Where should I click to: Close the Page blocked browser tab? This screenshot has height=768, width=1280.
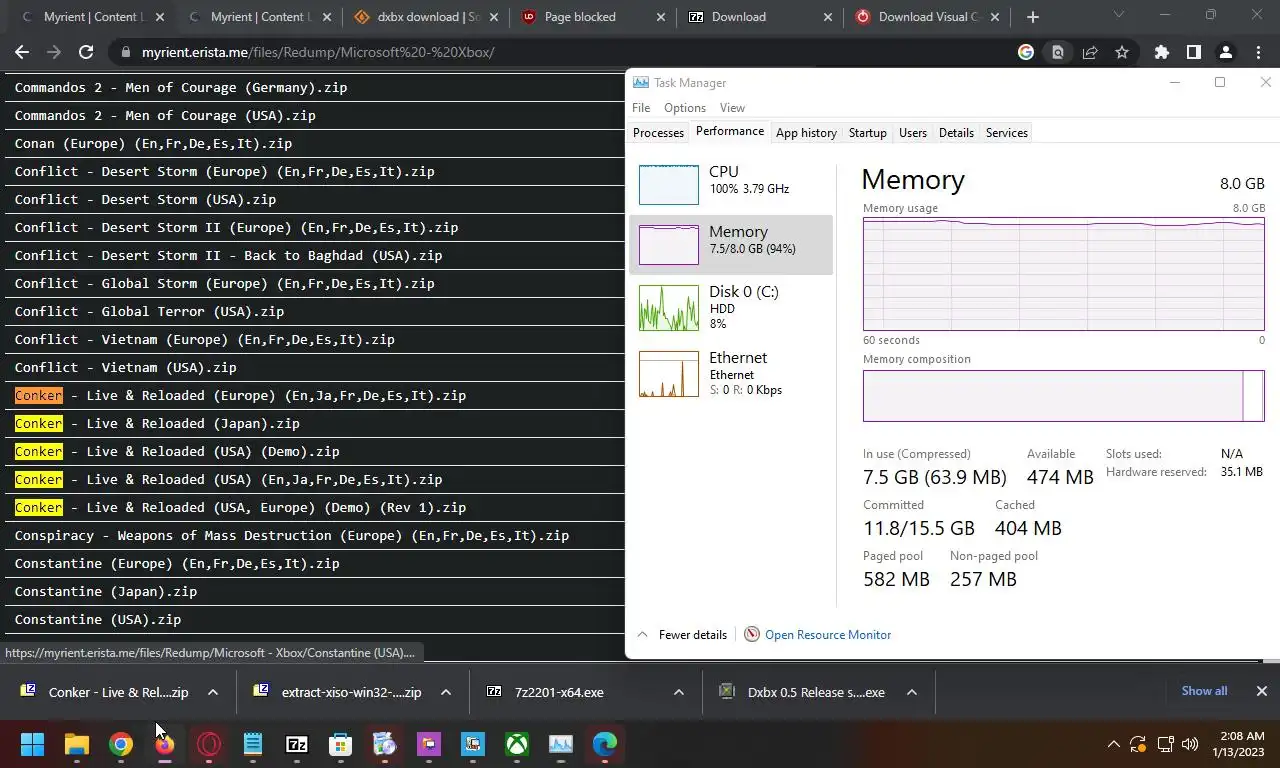(660, 17)
